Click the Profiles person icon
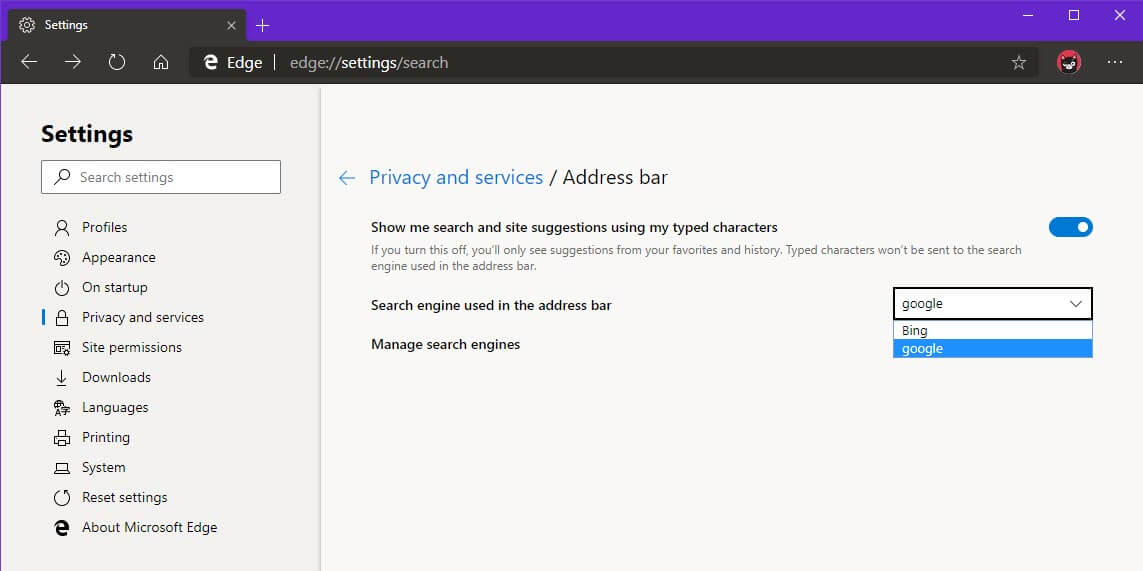The height and width of the screenshot is (571, 1143). tap(62, 228)
